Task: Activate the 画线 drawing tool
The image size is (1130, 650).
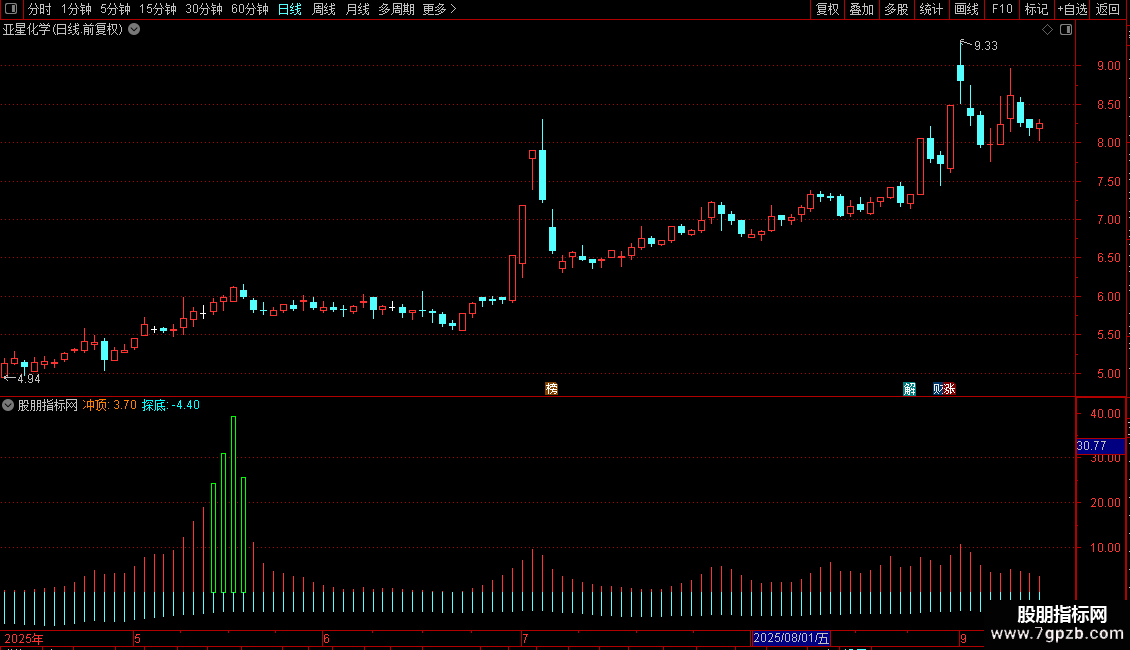Action: pyautogui.click(x=966, y=9)
